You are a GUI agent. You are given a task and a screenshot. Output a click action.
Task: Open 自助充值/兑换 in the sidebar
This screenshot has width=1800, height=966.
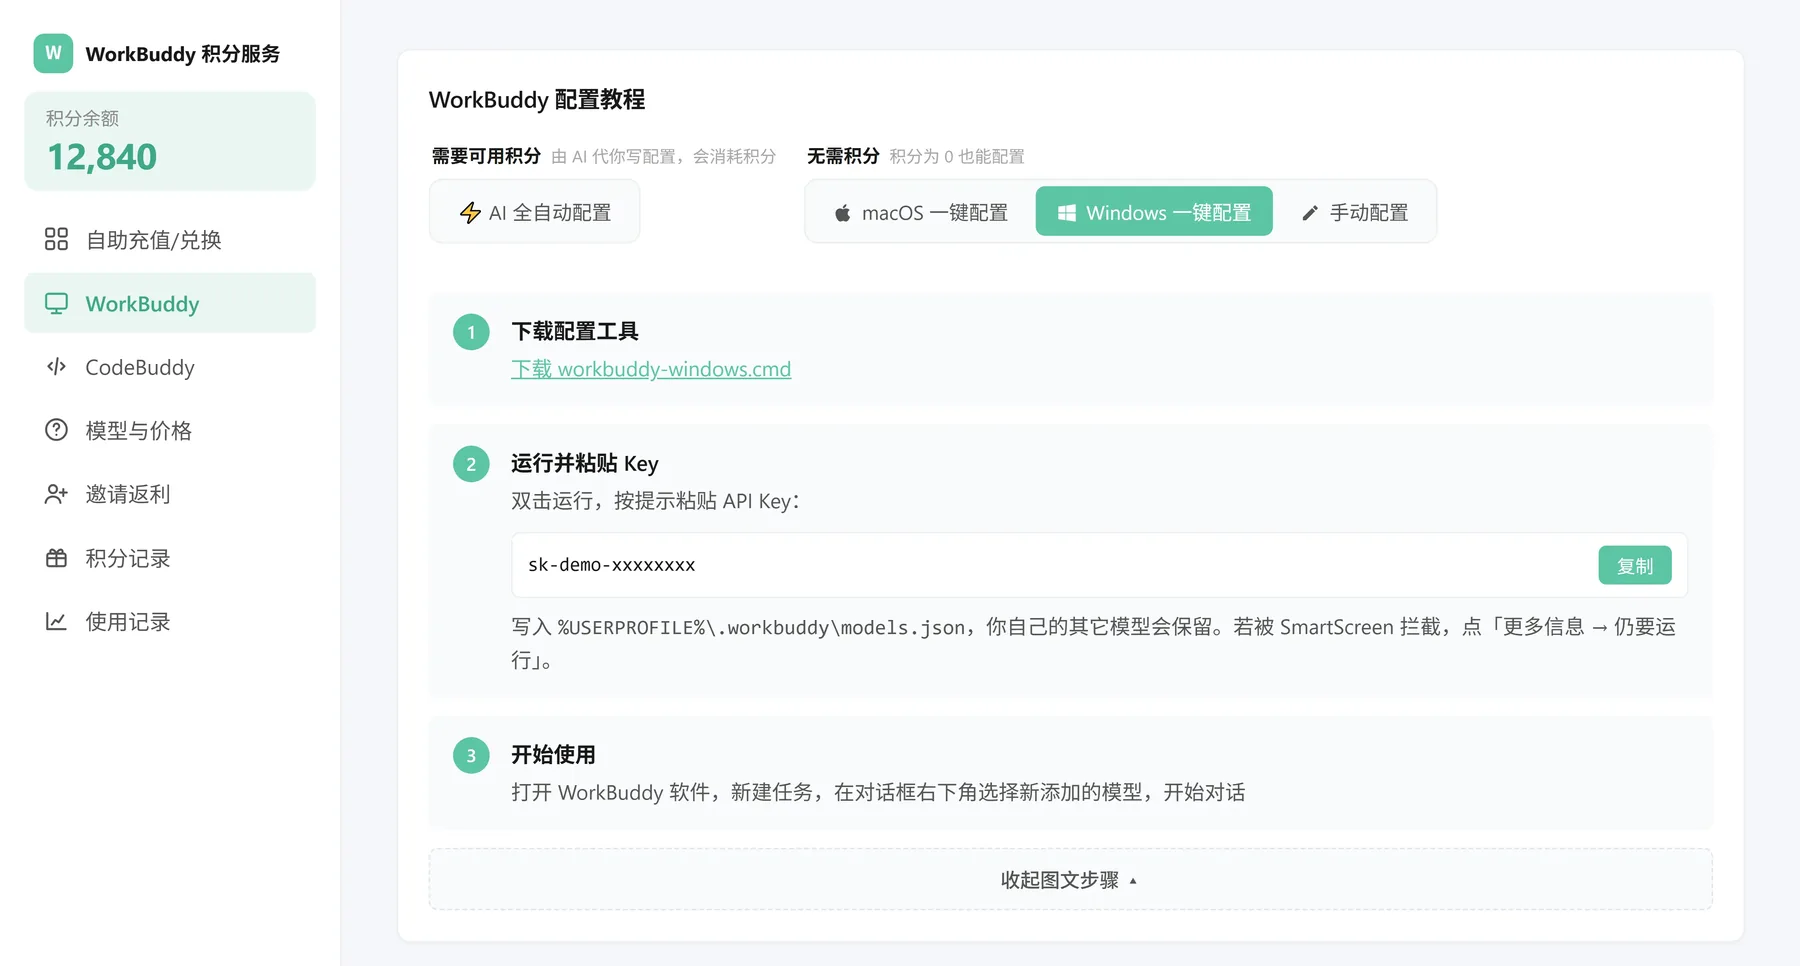[170, 239]
